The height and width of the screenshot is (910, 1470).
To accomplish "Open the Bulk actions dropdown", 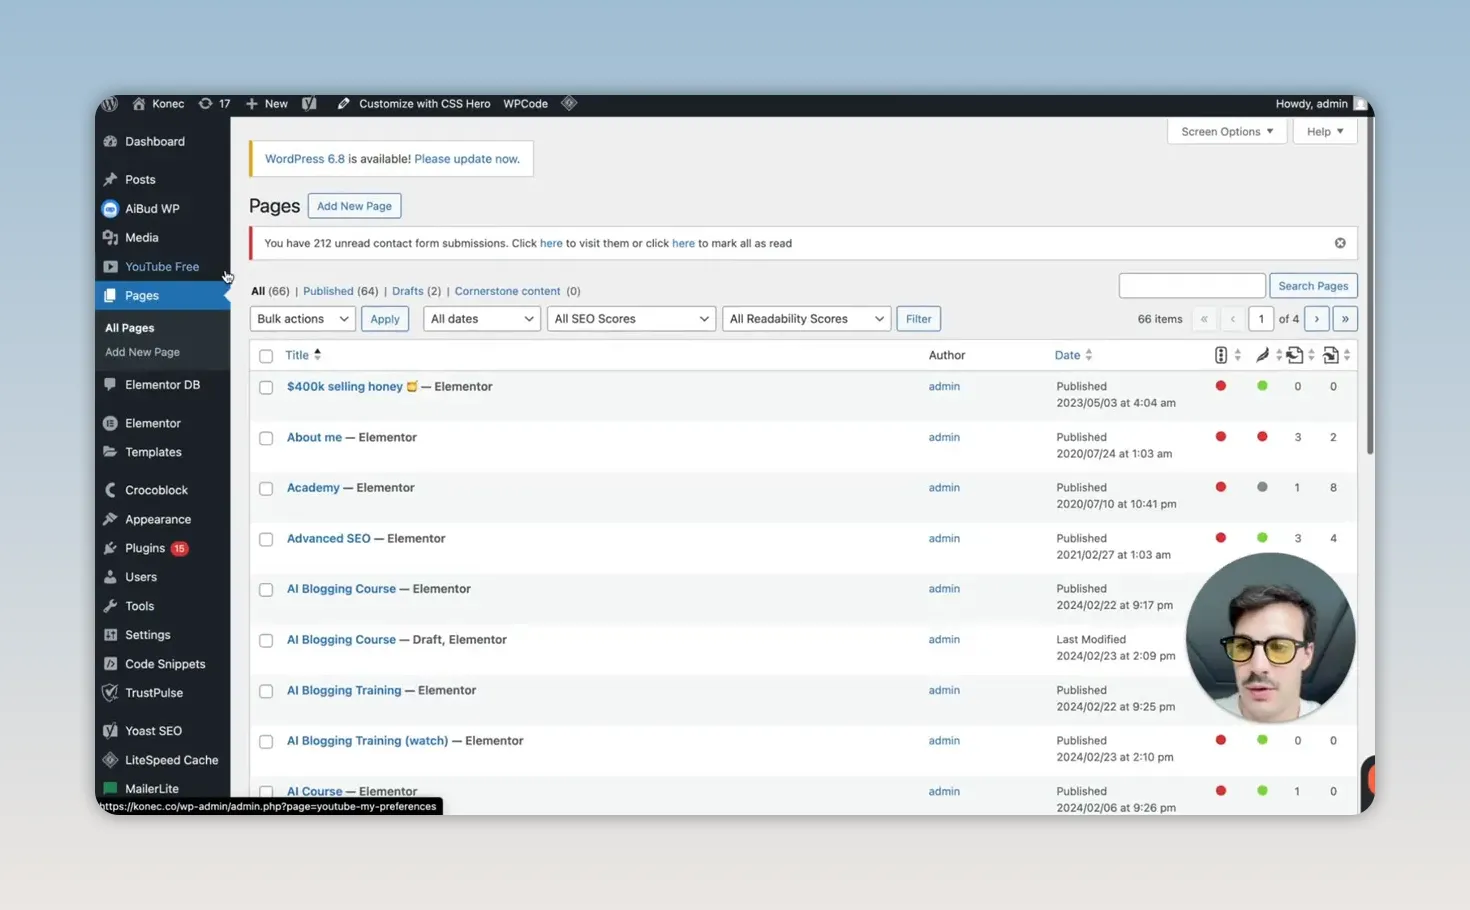I will point(302,319).
